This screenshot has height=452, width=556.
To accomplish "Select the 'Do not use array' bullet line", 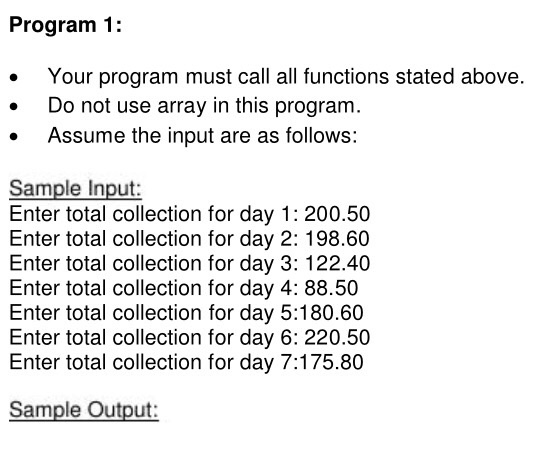I will (x=204, y=106).
